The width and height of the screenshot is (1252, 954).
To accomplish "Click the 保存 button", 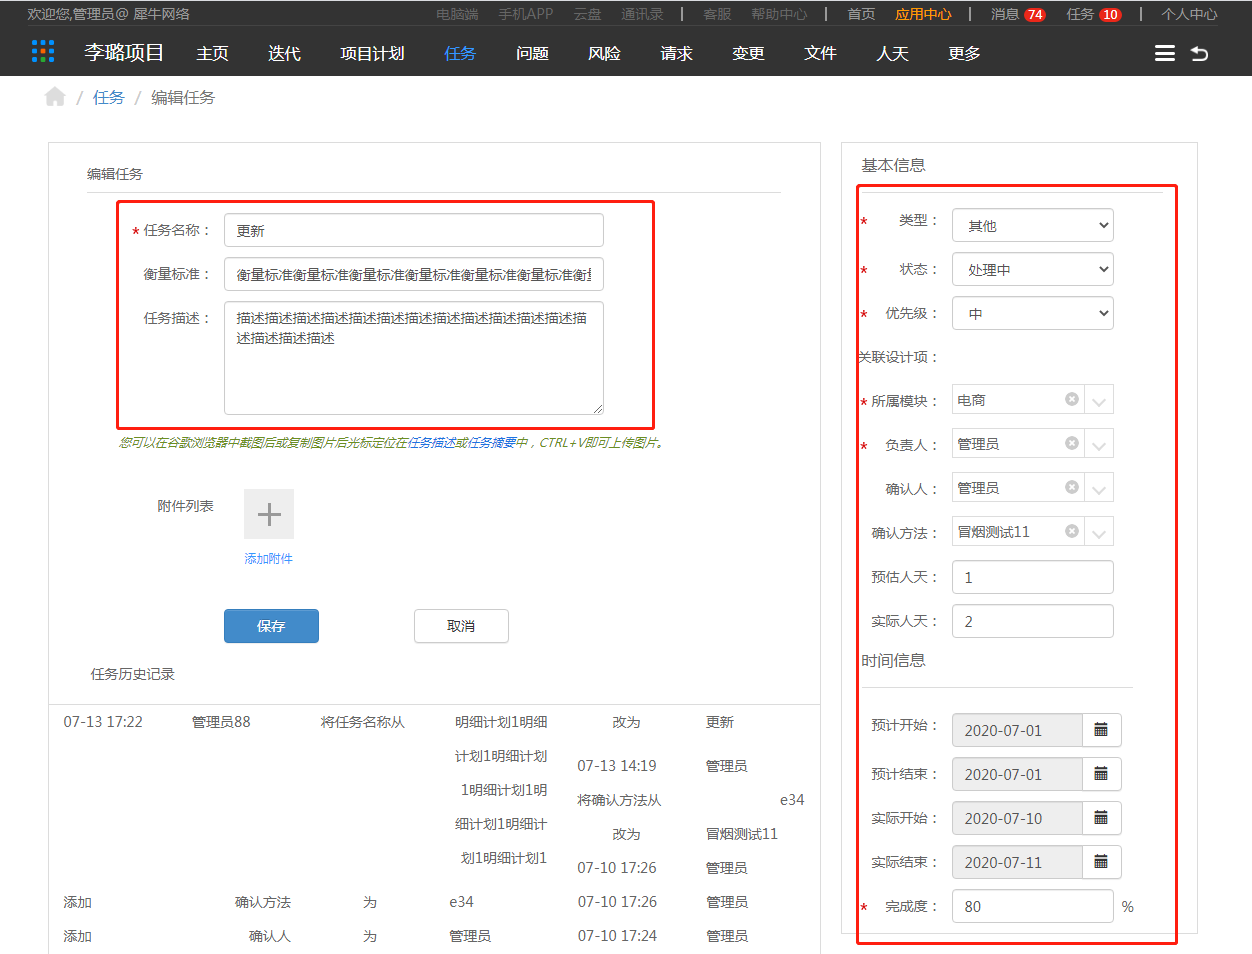I will point(271,626).
